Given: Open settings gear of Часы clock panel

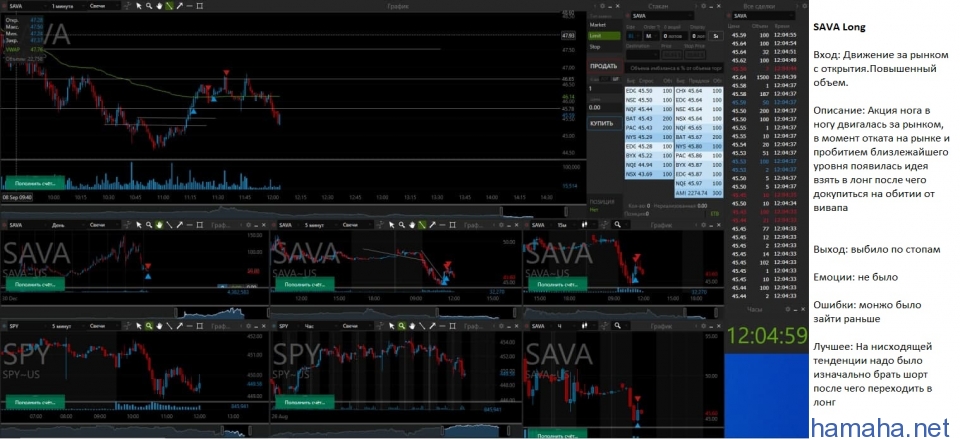Looking at the screenshot, I should (x=788, y=310).
